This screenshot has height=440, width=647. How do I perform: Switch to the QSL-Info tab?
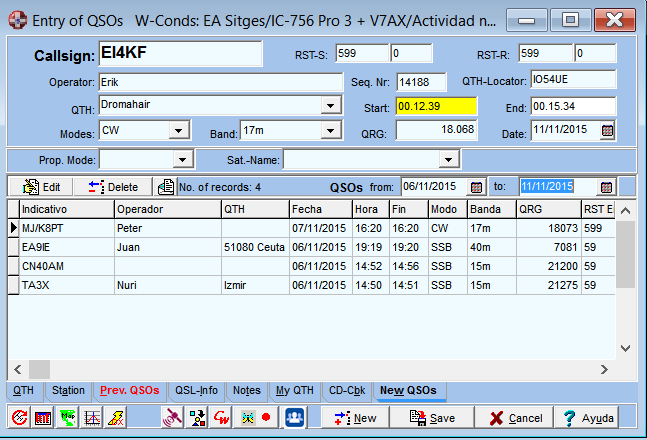[196, 390]
